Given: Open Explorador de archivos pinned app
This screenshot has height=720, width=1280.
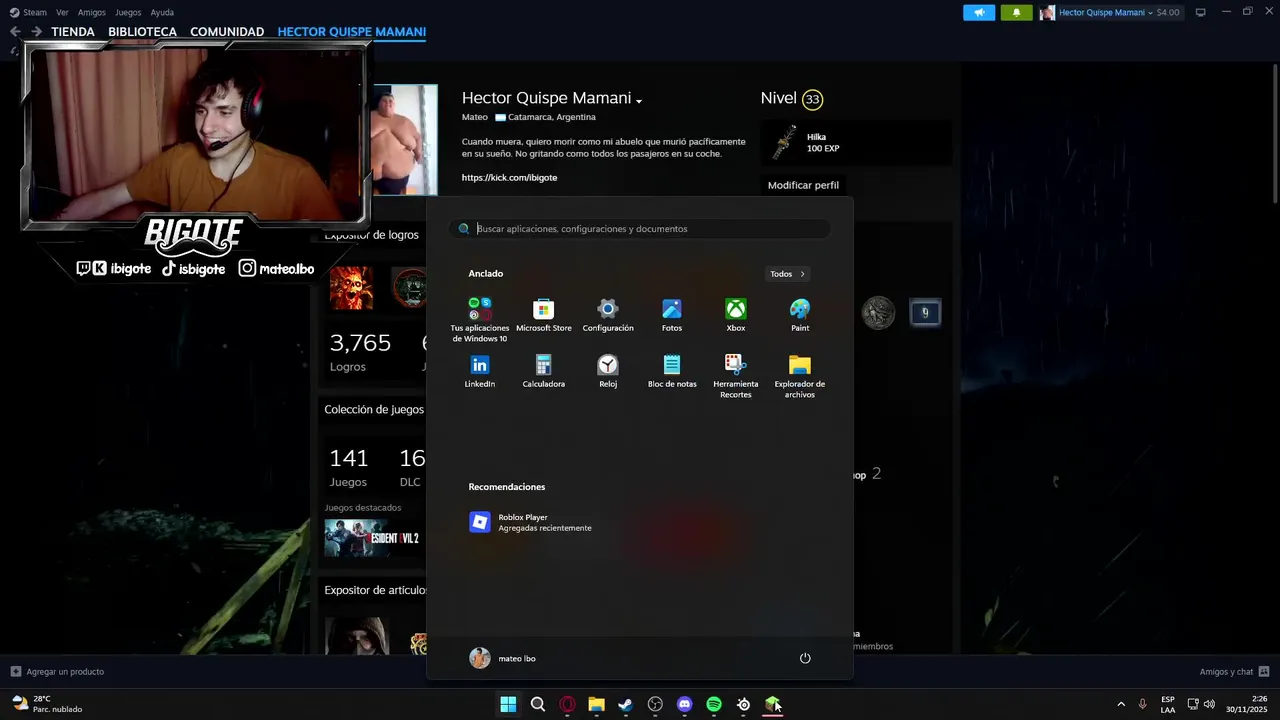Looking at the screenshot, I should (x=800, y=376).
